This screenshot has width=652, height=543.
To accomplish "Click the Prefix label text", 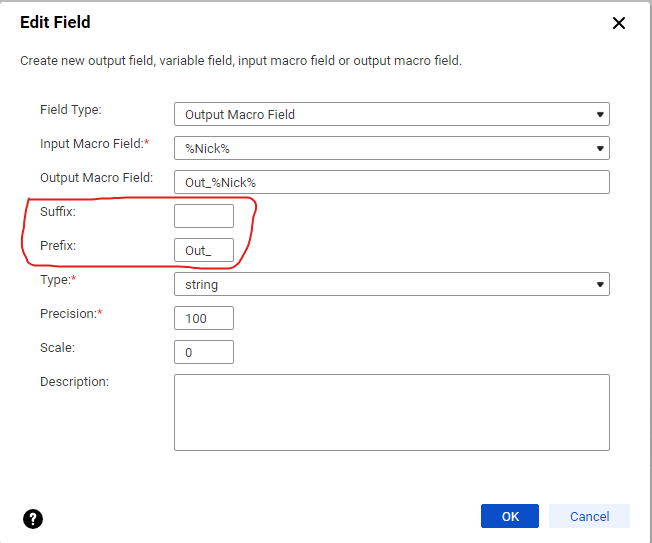I will (x=58, y=245).
